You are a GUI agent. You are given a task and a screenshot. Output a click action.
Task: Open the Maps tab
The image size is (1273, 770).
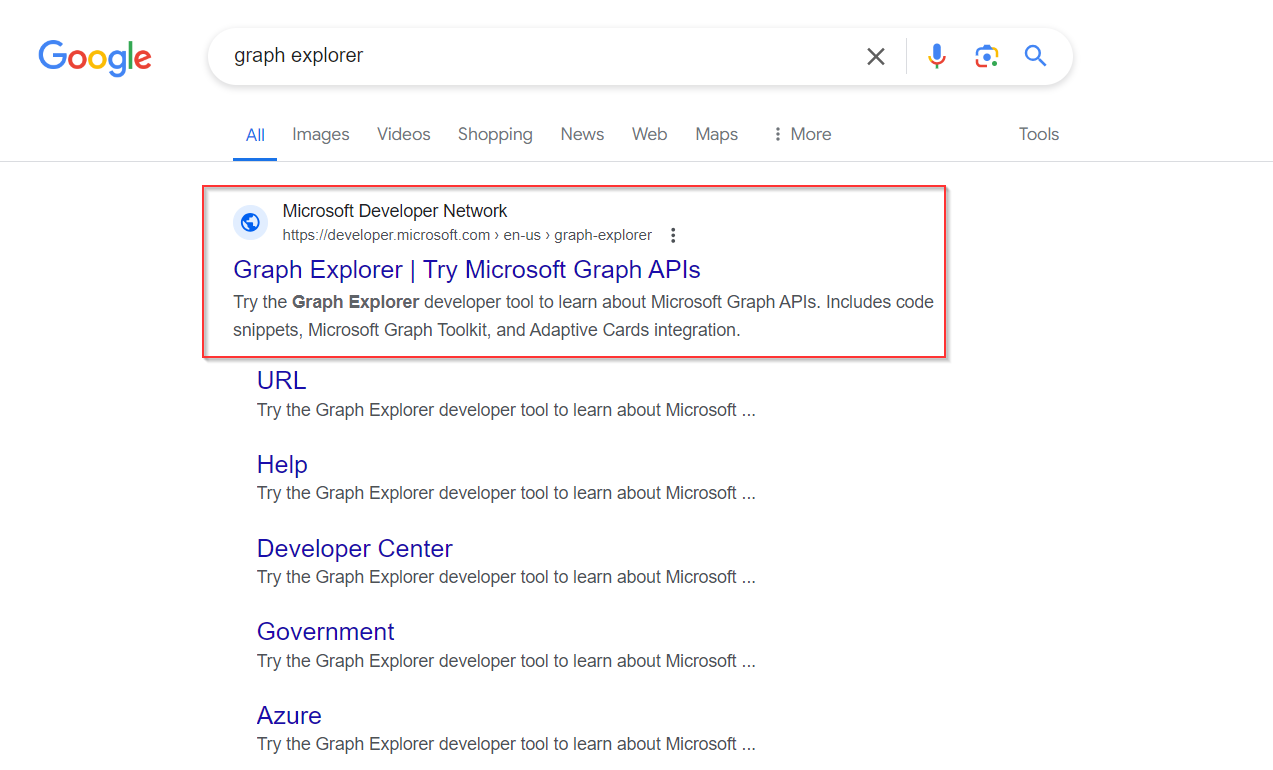click(x=717, y=134)
